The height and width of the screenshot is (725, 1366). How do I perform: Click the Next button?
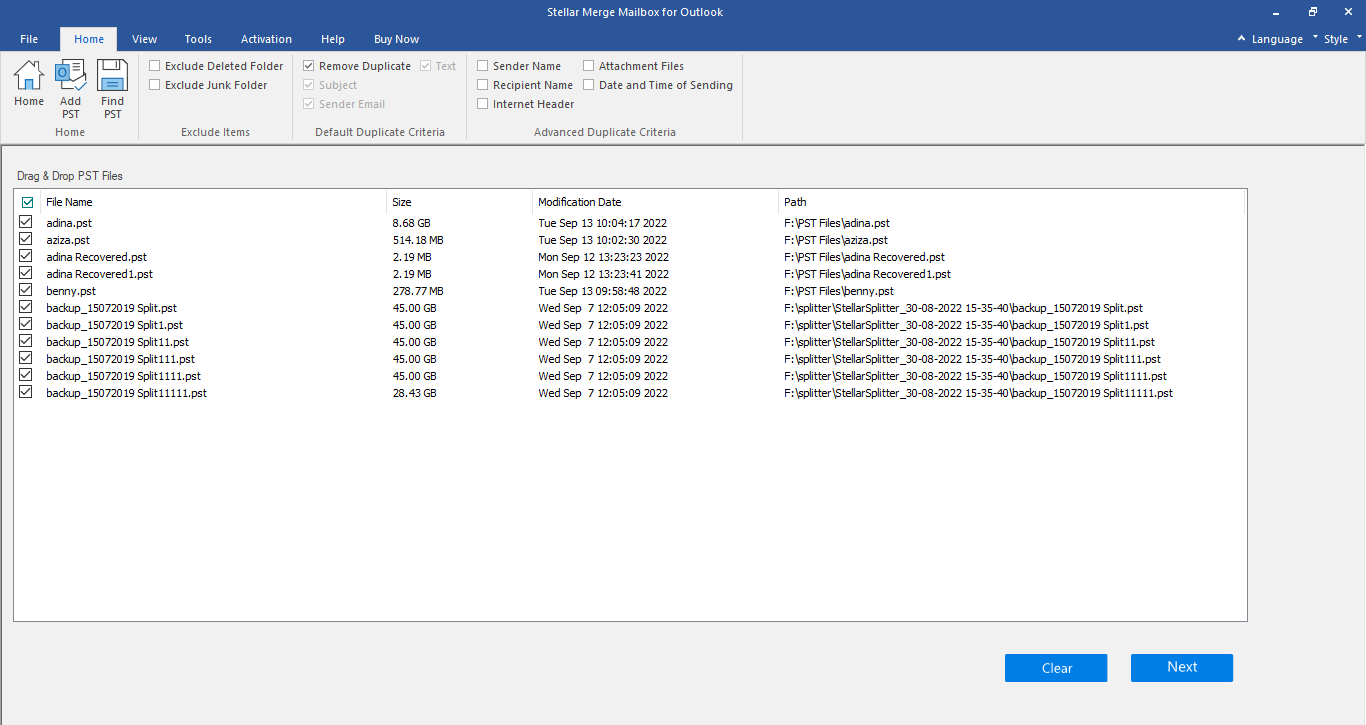coord(1182,668)
